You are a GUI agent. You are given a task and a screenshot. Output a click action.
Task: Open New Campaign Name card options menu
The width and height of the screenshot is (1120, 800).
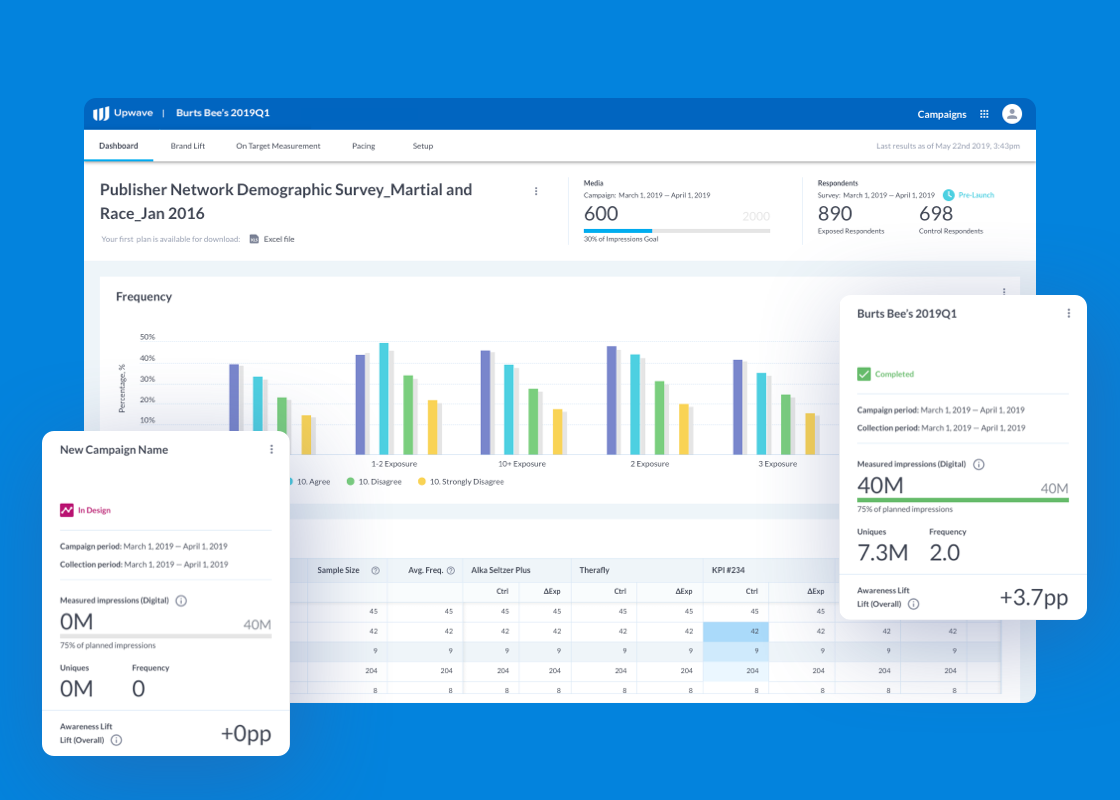[271, 450]
